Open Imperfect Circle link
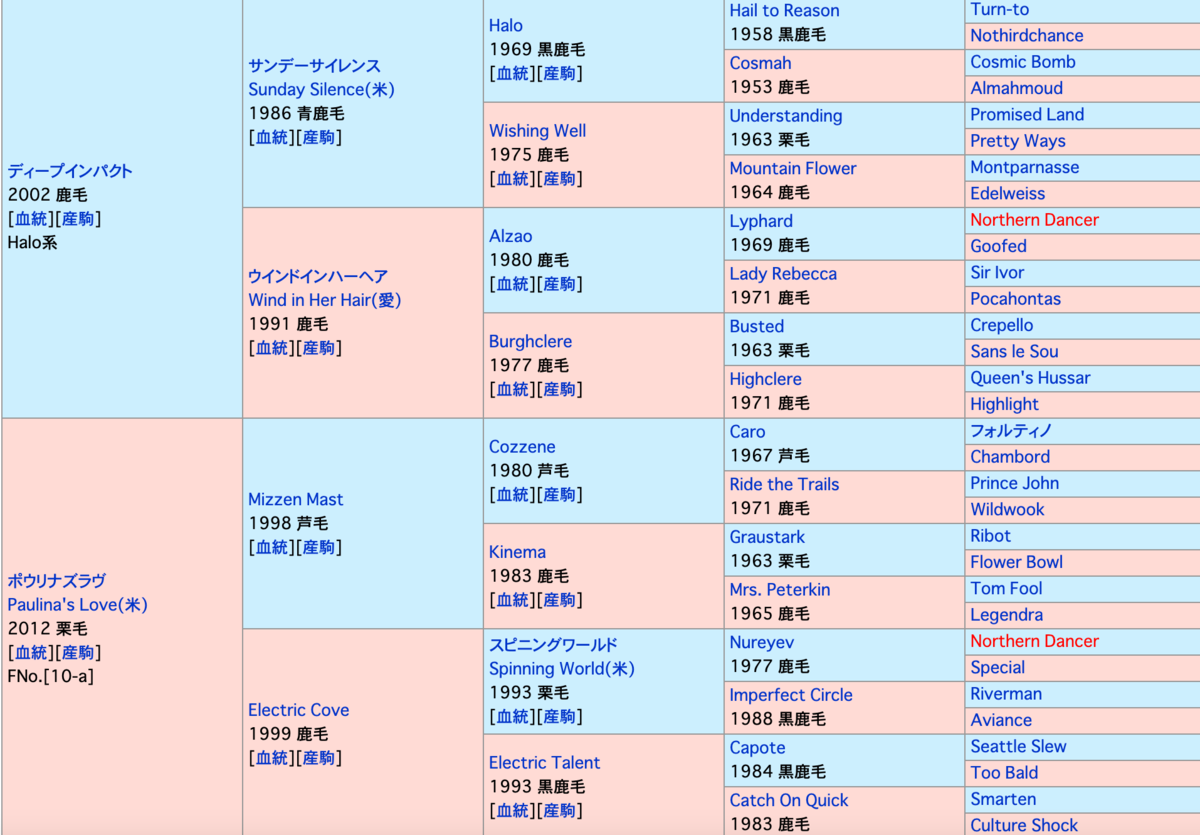1200x835 pixels. coord(792,695)
